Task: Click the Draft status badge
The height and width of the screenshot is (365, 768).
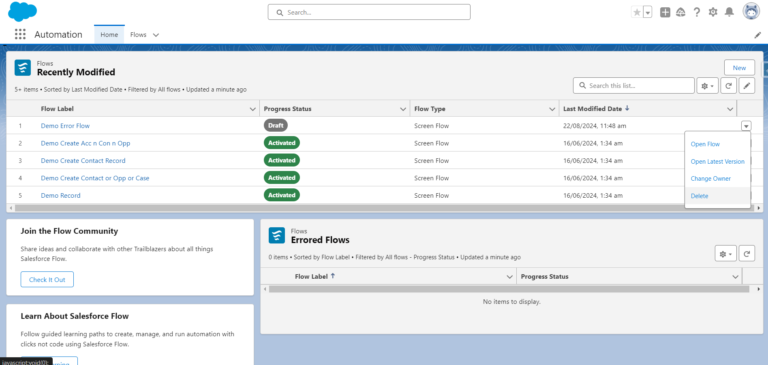Action: [x=276, y=125]
